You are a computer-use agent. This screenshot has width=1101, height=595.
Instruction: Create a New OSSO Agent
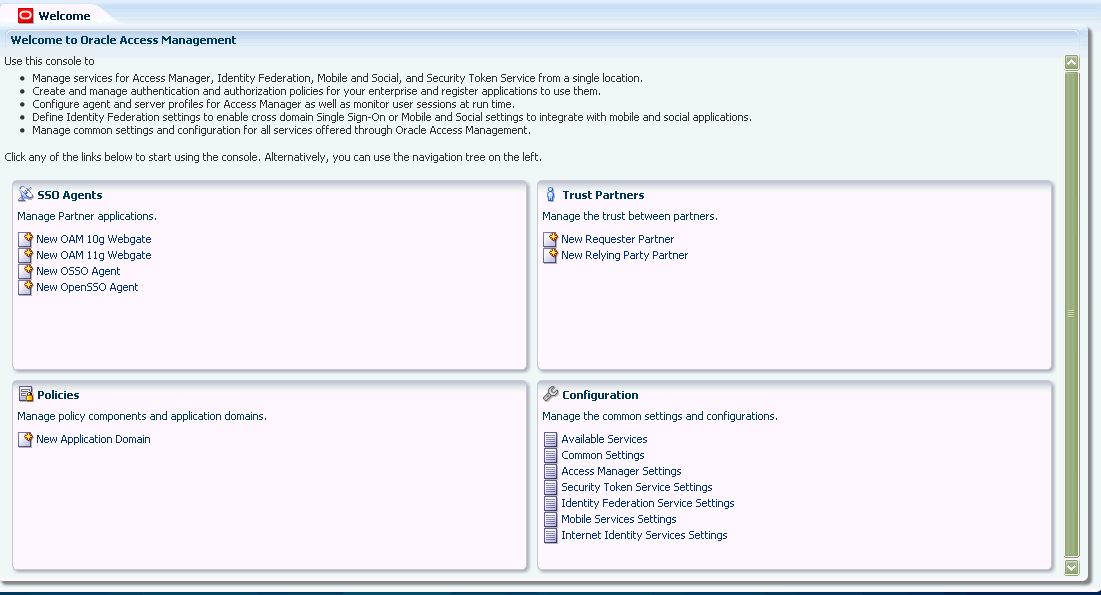pyautogui.click(x=78, y=271)
